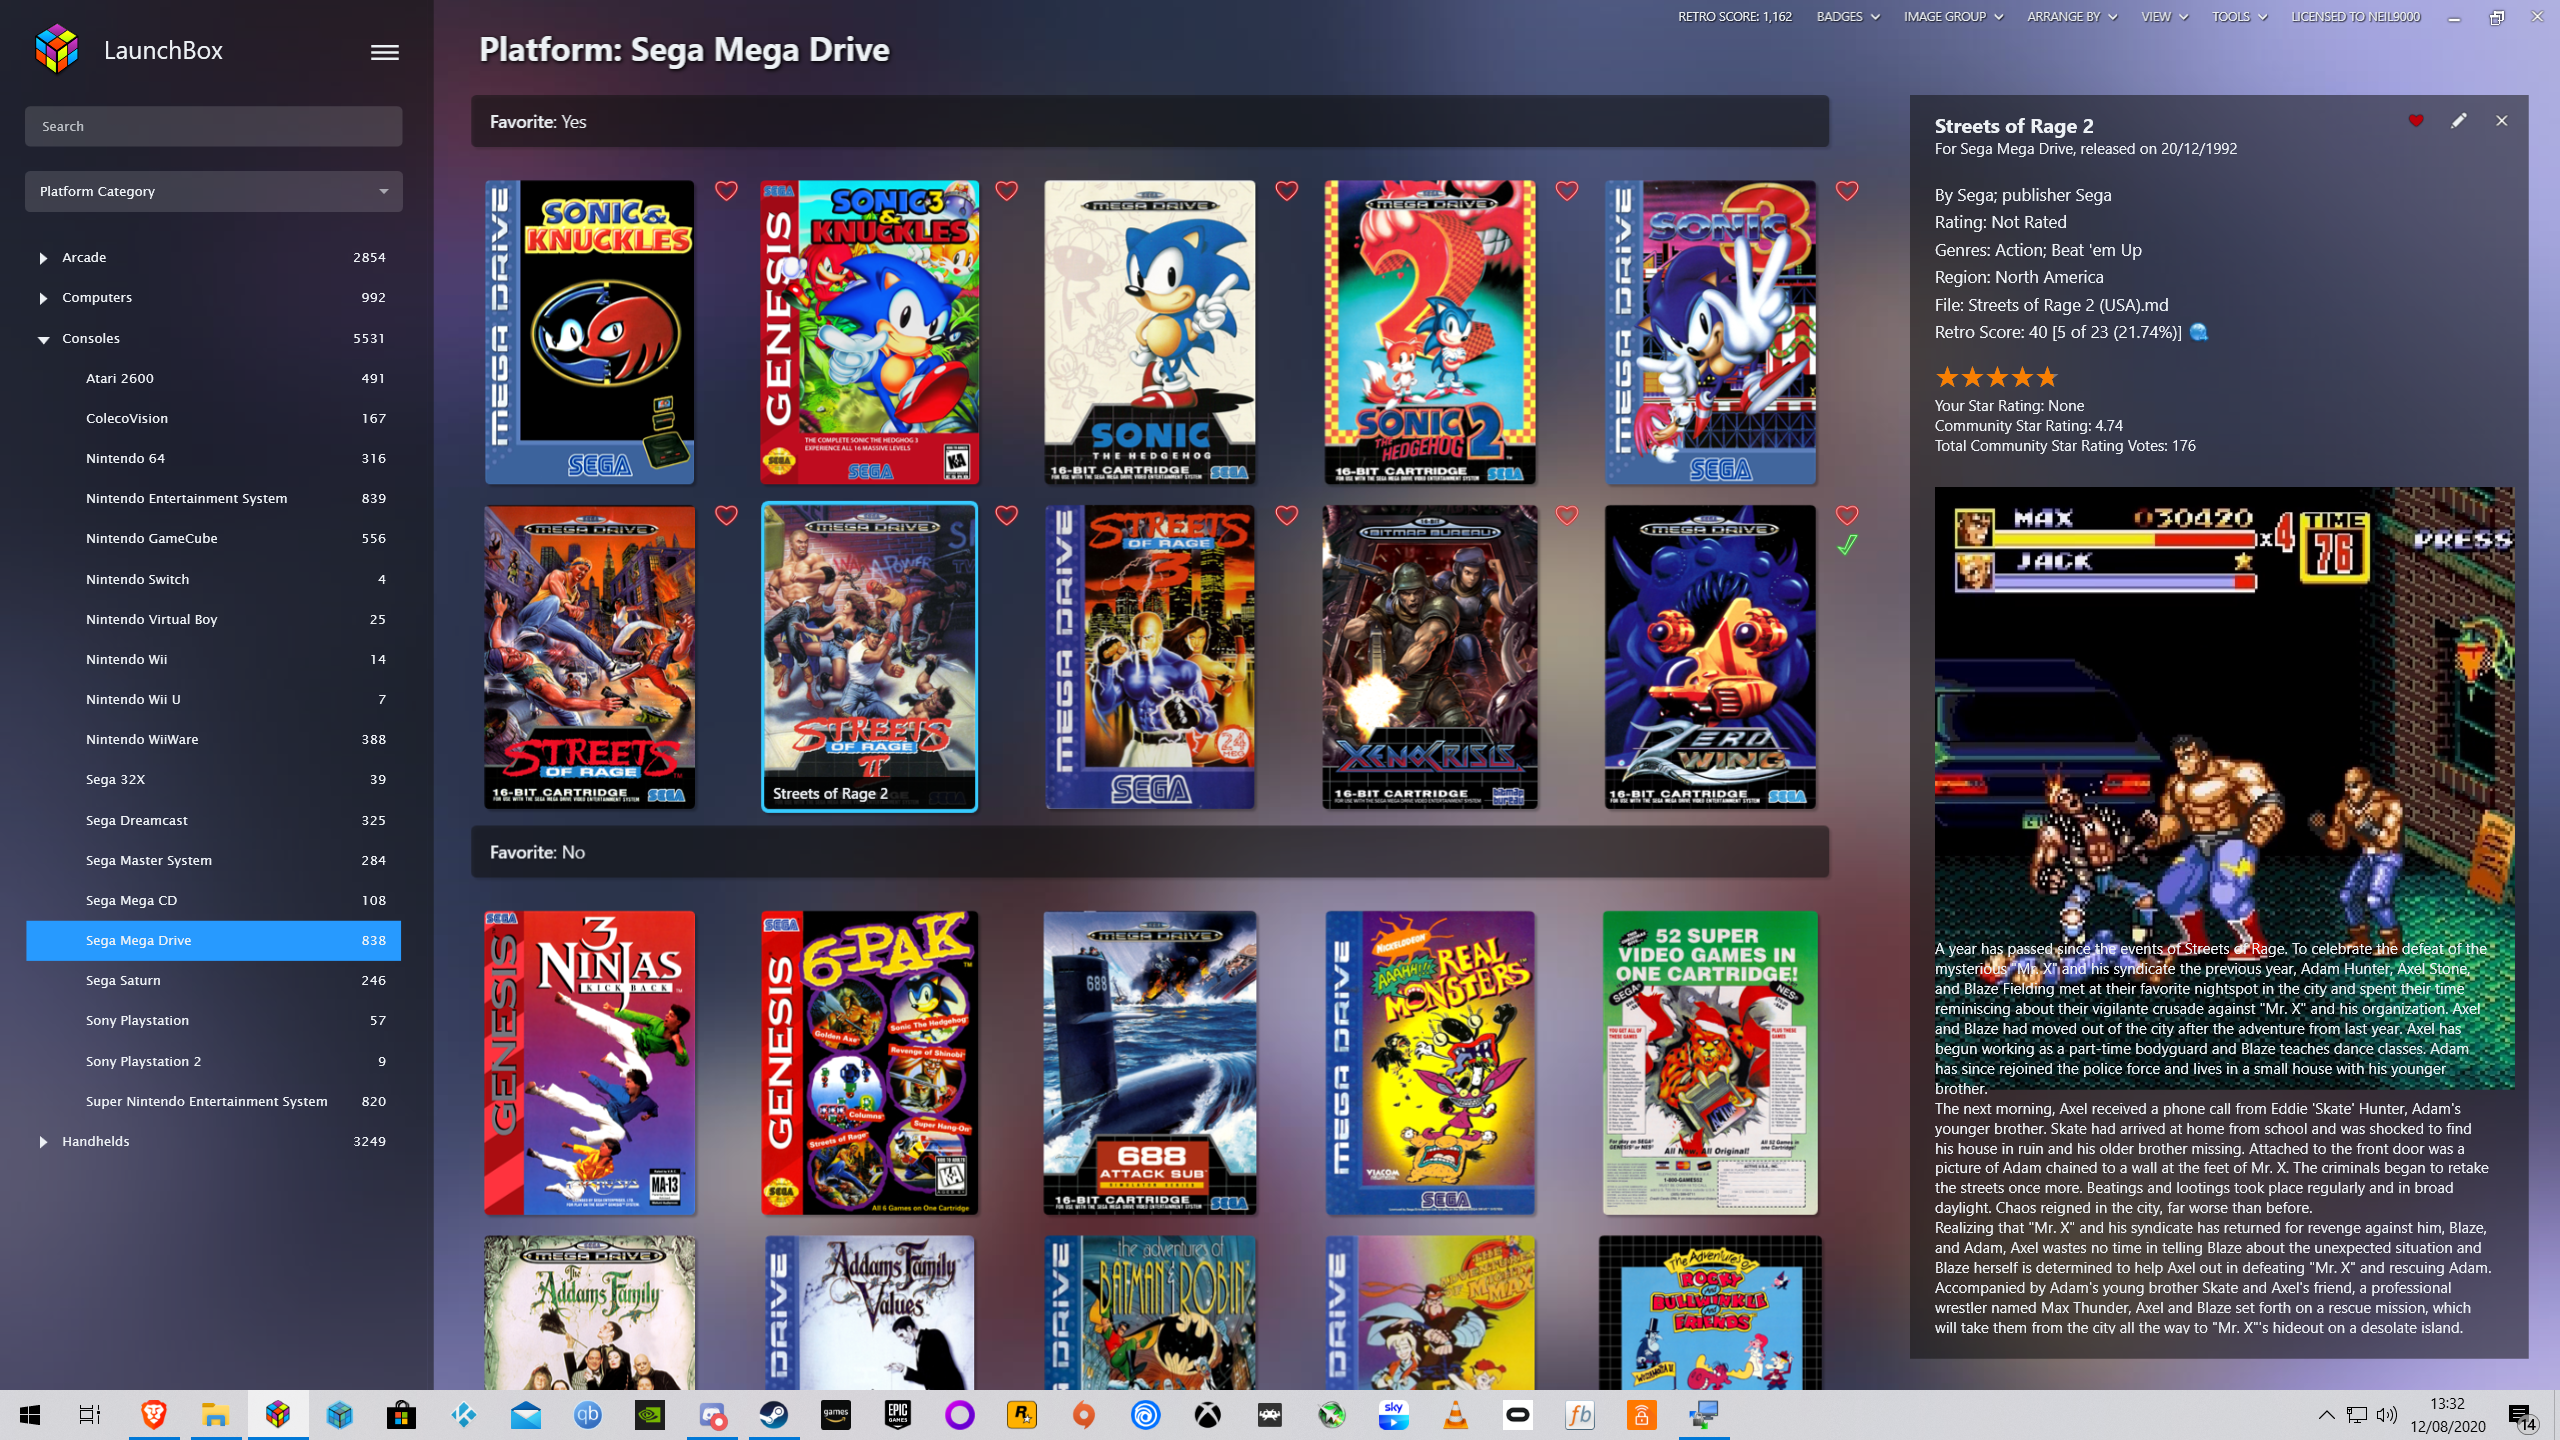
Task: Click the star rating for Streets of Rage 2
Action: pyautogui.click(x=1996, y=377)
